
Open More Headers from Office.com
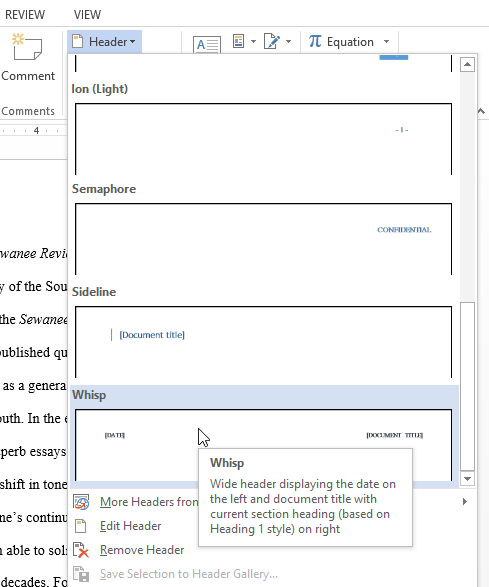coord(273,502)
